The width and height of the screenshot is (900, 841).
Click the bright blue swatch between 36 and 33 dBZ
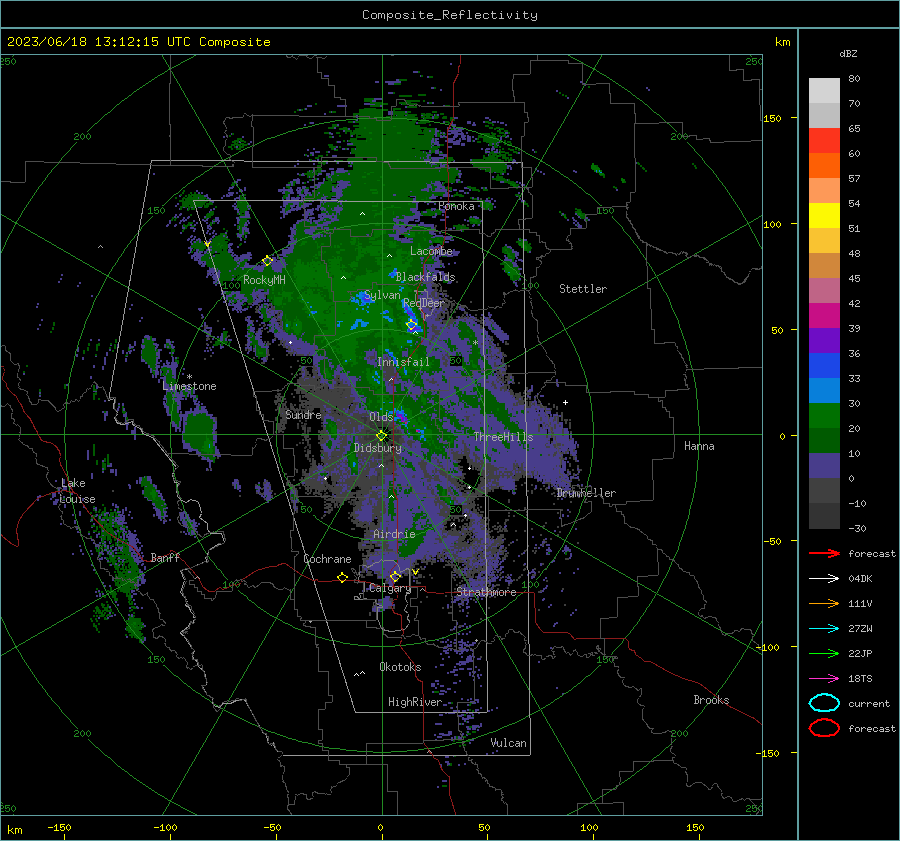pyautogui.click(x=824, y=366)
